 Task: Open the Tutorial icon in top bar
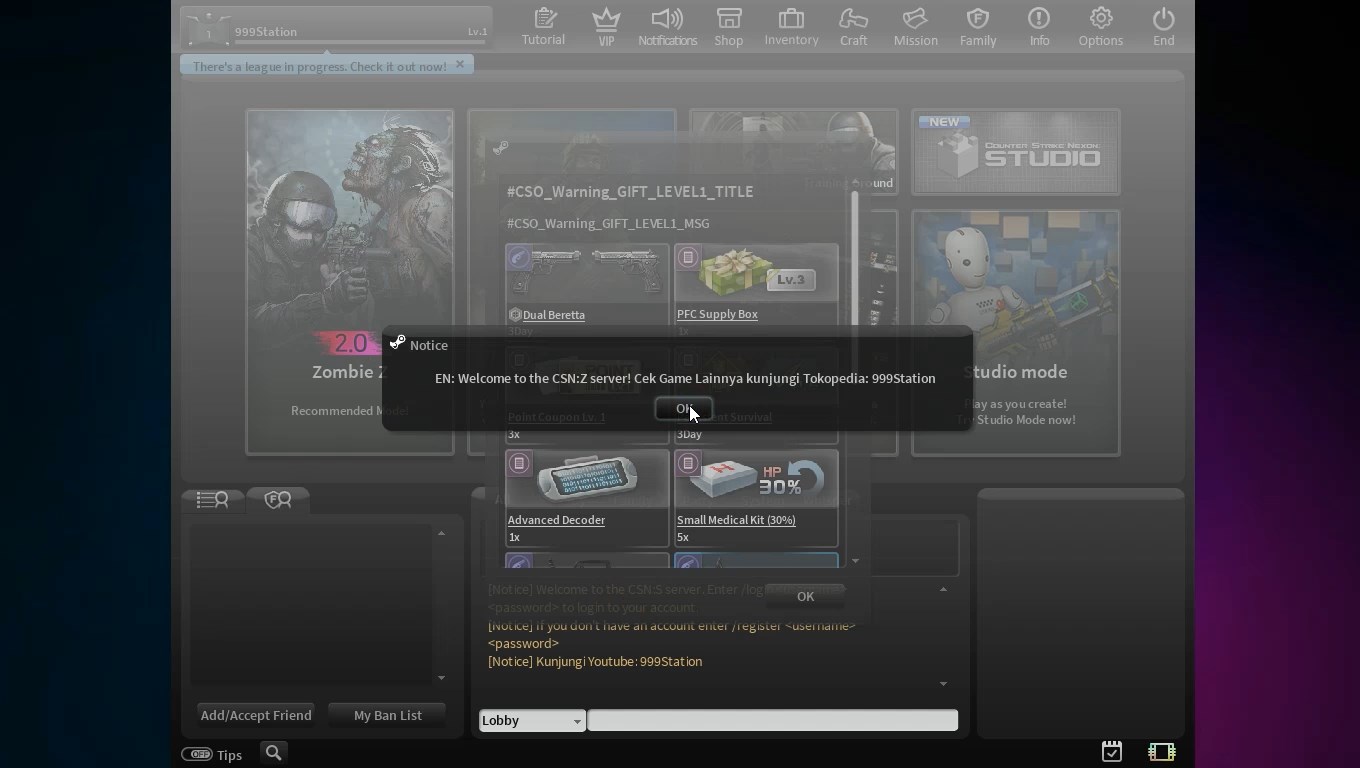pyautogui.click(x=543, y=28)
